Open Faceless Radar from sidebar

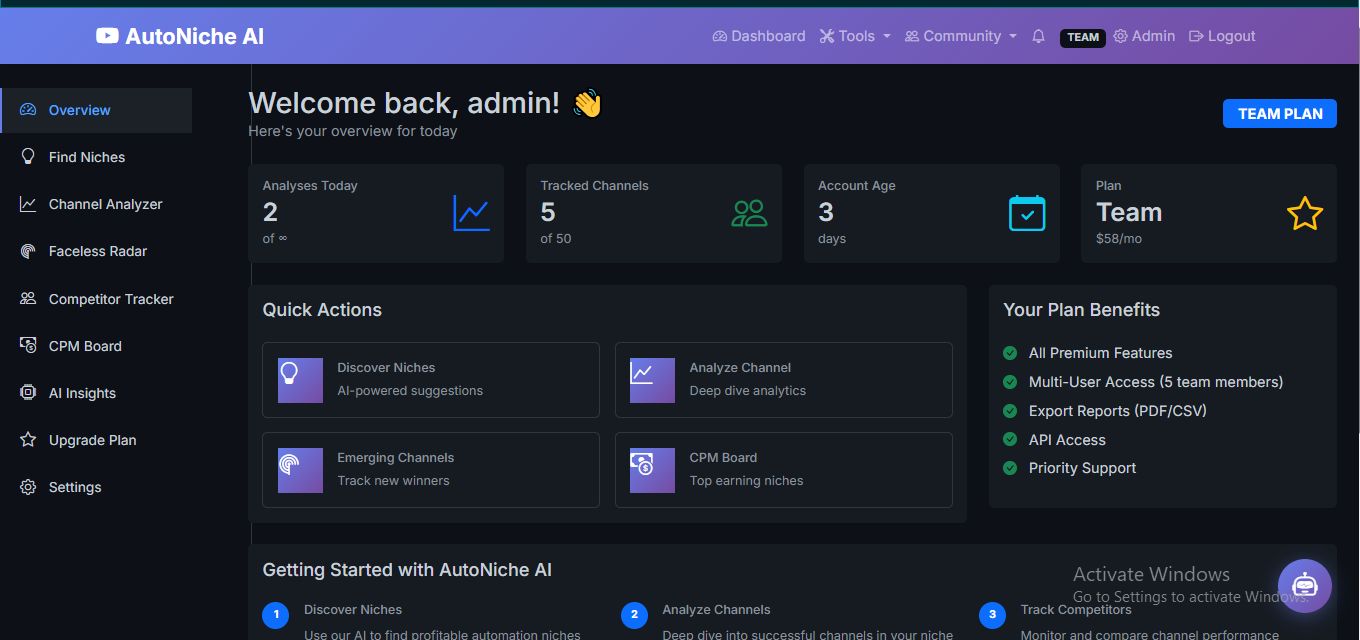point(97,251)
